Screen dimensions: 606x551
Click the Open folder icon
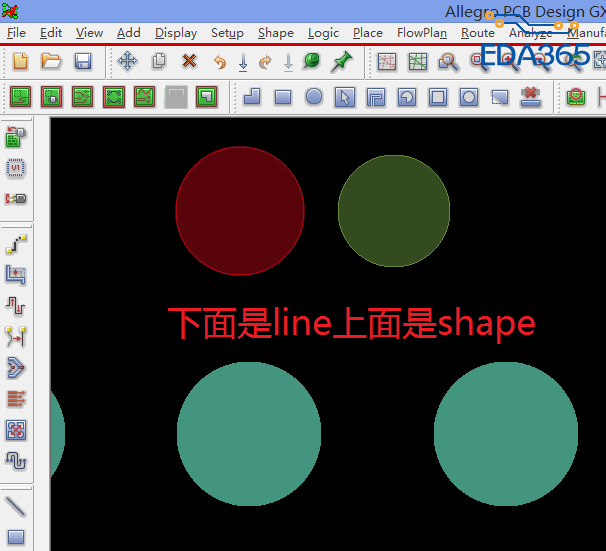click(x=51, y=61)
